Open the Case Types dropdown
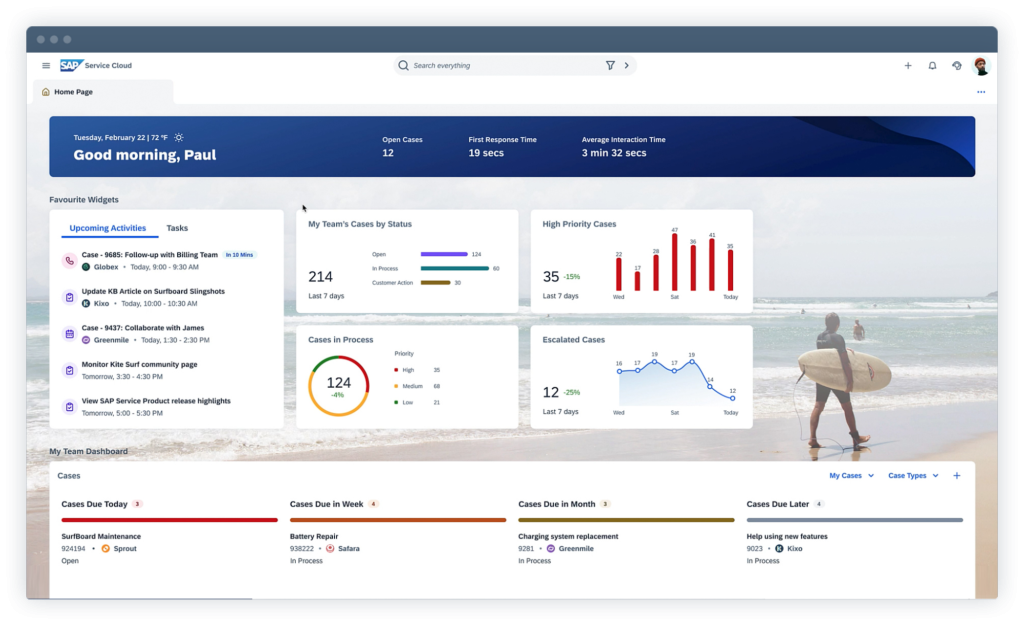The height and width of the screenshot is (625, 1024). [913, 476]
